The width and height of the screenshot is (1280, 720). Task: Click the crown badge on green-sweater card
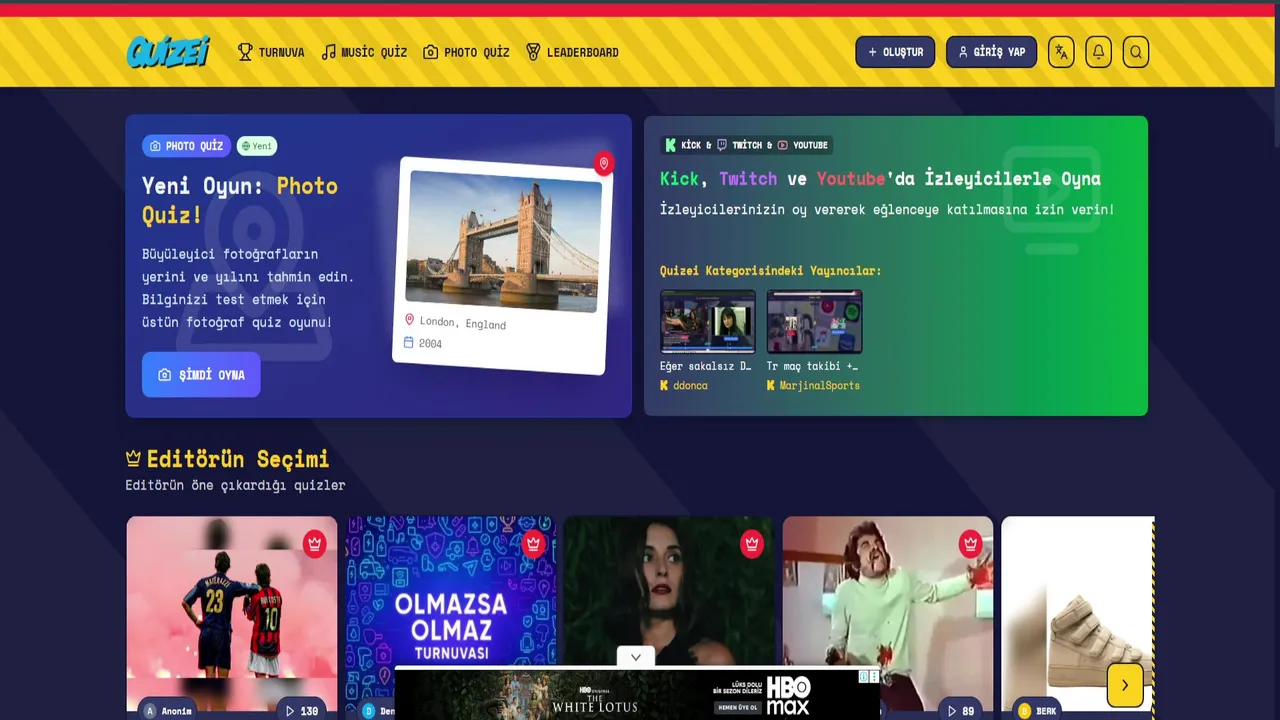[970, 544]
